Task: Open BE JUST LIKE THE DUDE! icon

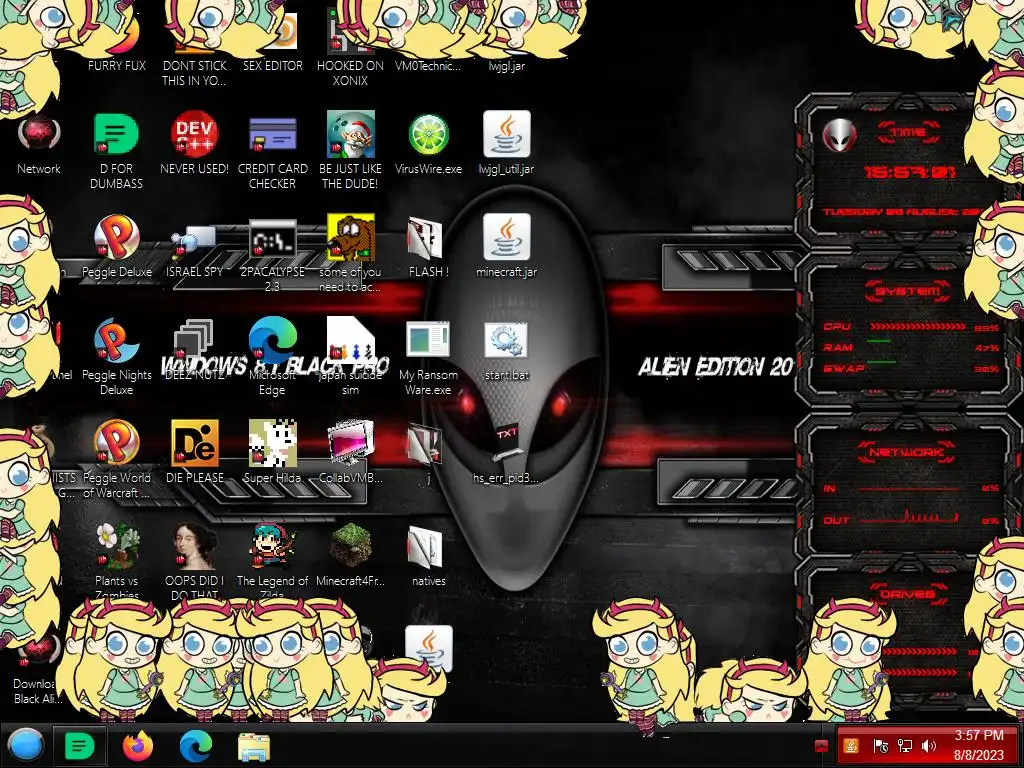Action: tap(351, 134)
